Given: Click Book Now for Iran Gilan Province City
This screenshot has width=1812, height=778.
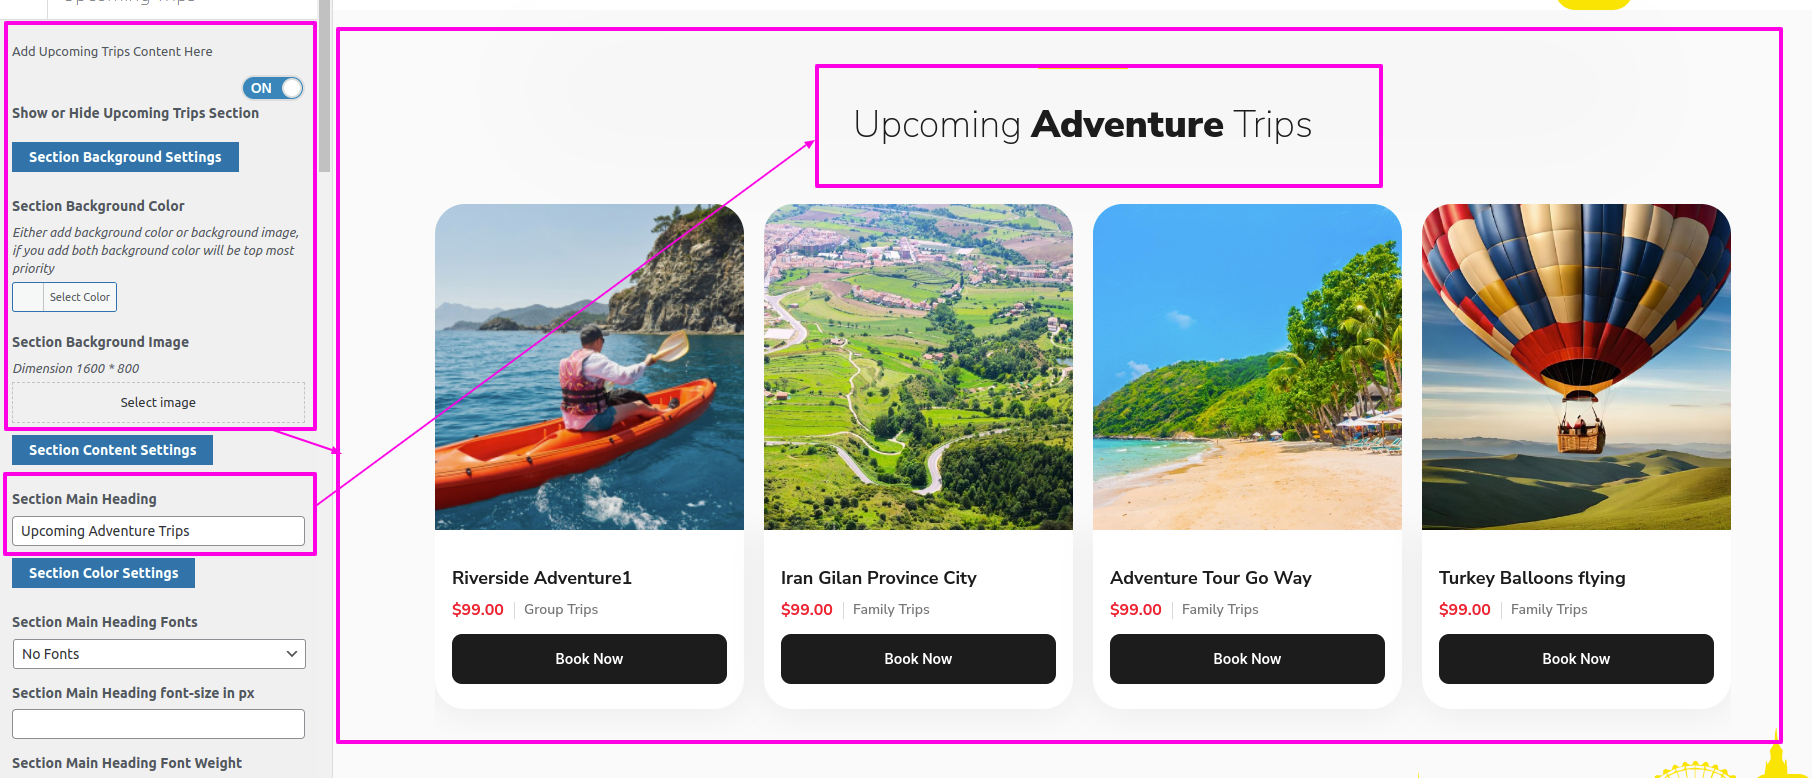Looking at the screenshot, I should point(918,659).
